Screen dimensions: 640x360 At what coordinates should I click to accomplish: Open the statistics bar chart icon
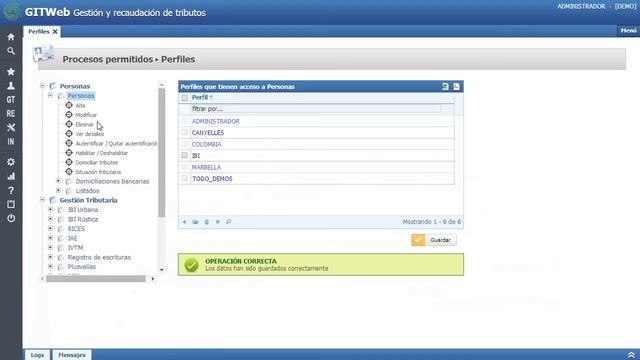11,176
